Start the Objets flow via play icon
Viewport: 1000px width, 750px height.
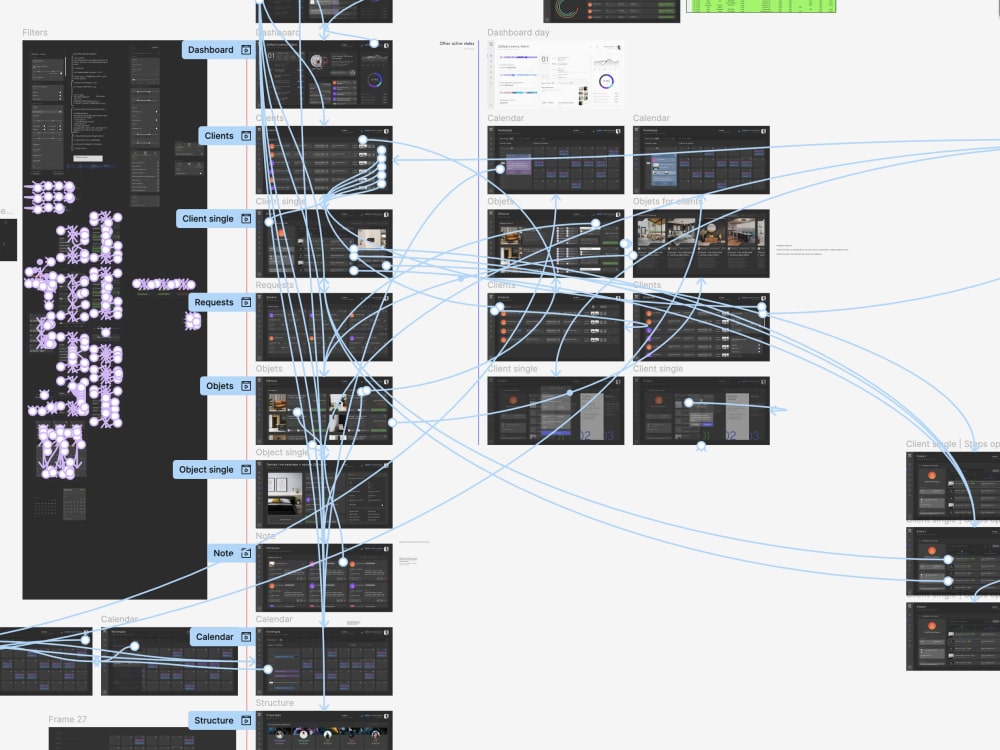pos(246,386)
